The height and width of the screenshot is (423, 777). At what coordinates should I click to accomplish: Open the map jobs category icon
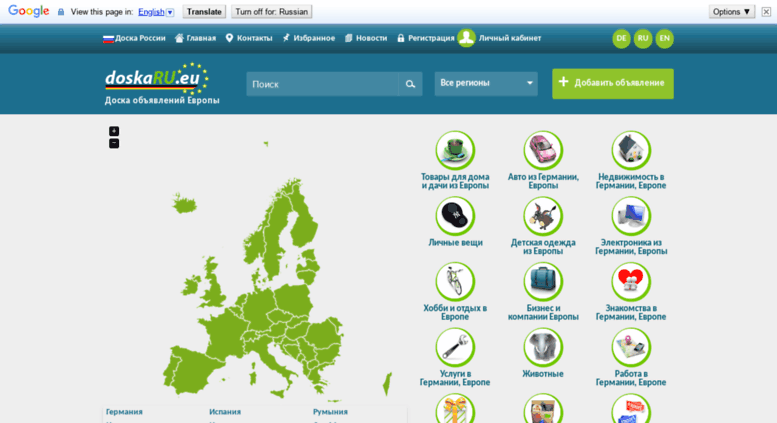(x=630, y=347)
